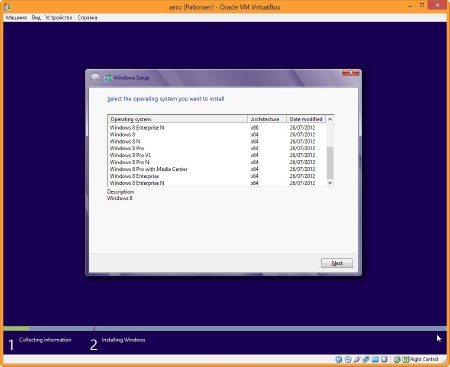Click the VirtualBox window title bar icon
This screenshot has width=450, height=367.
7,6
